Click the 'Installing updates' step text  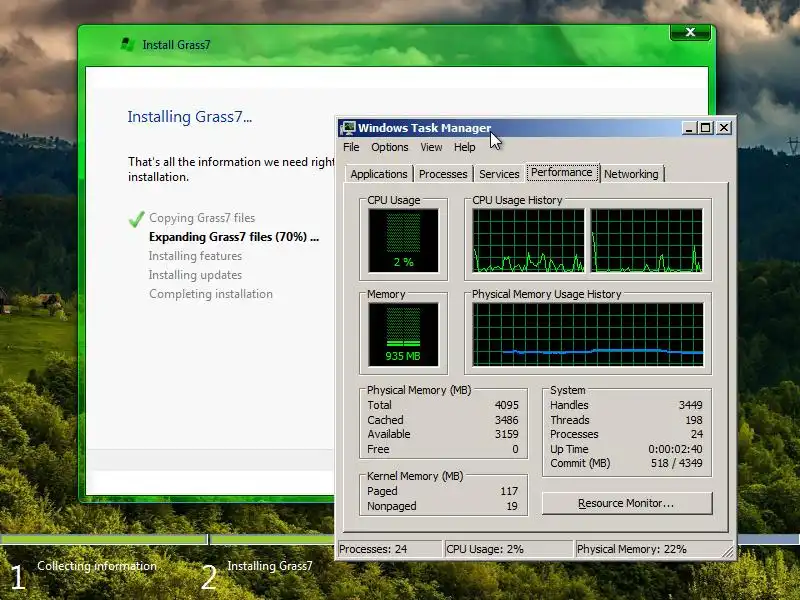coord(195,275)
